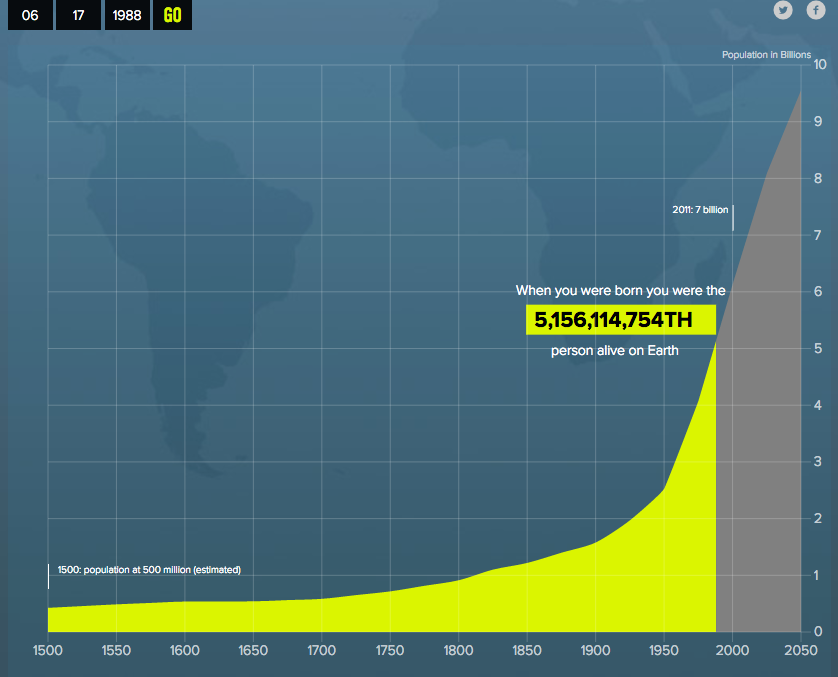Image resolution: width=838 pixels, height=677 pixels.
Task: Click the 9 y-axis label
Action: tap(818, 121)
